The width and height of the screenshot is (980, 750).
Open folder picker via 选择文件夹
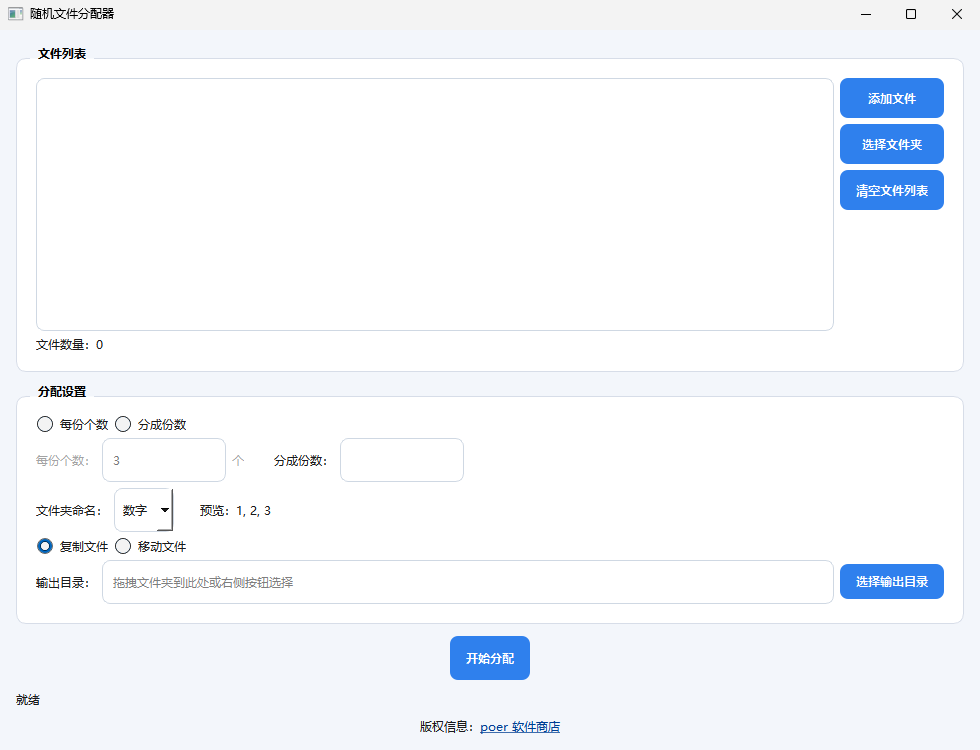891,144
